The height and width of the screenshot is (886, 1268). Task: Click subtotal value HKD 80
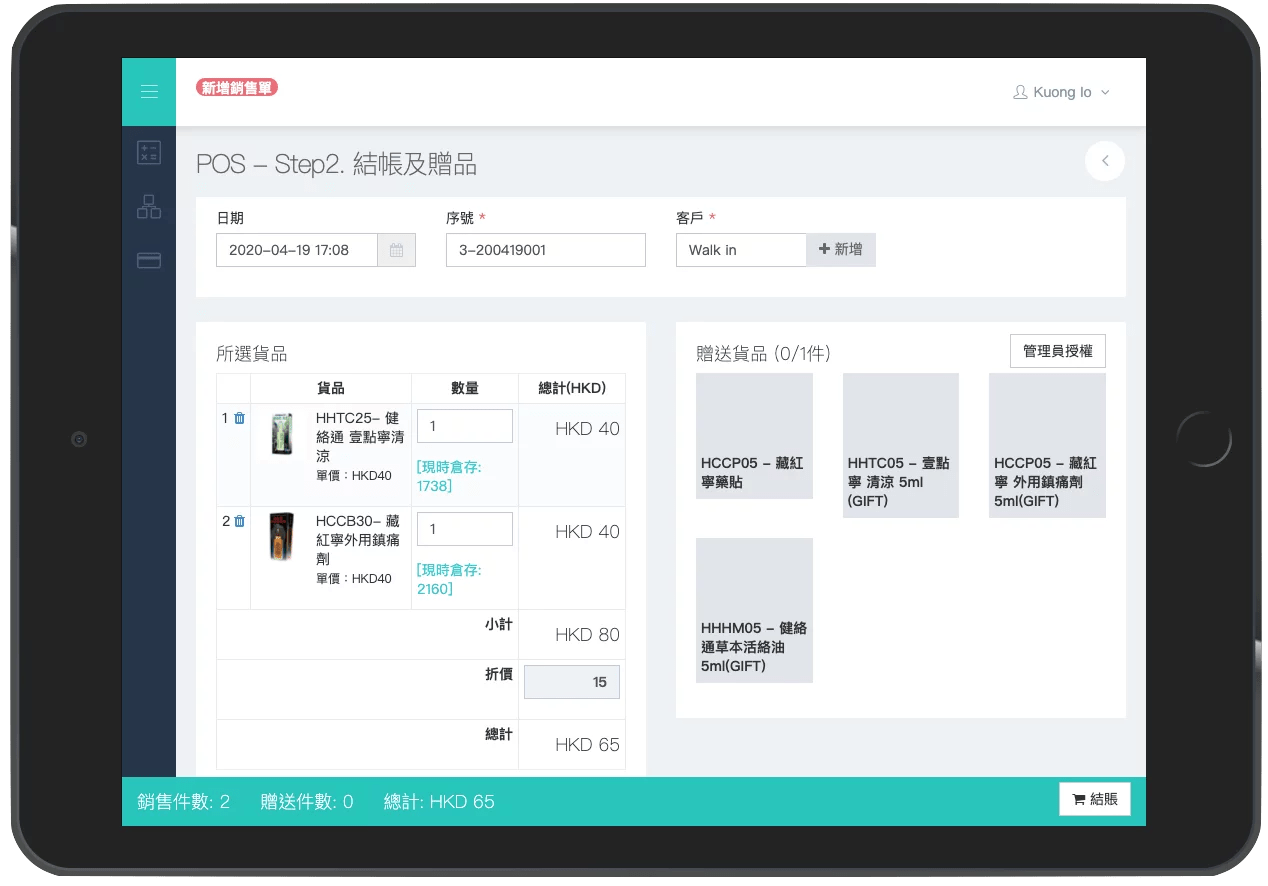click(x=587, y=635)
